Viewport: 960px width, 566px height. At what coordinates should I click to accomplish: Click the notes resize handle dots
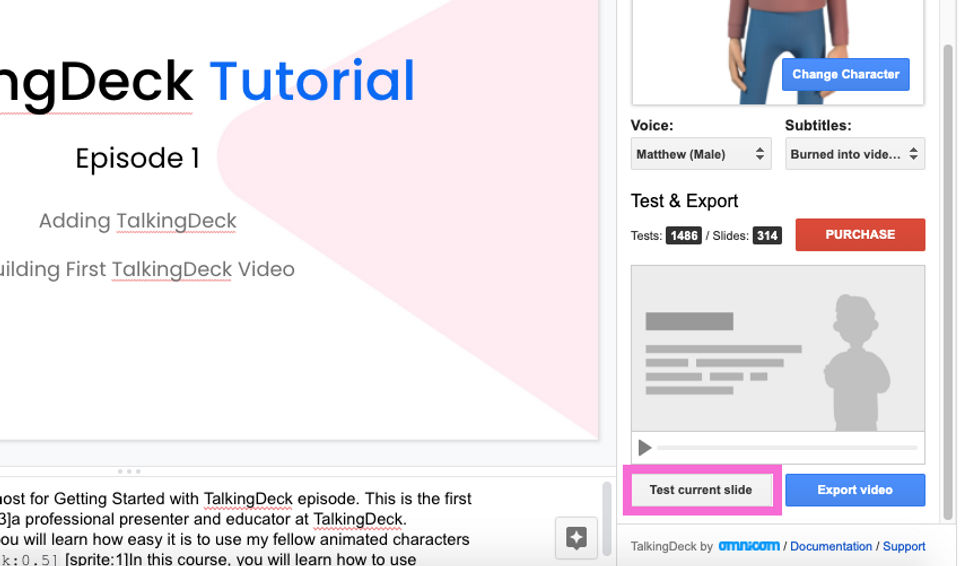(x=129, y=471)
